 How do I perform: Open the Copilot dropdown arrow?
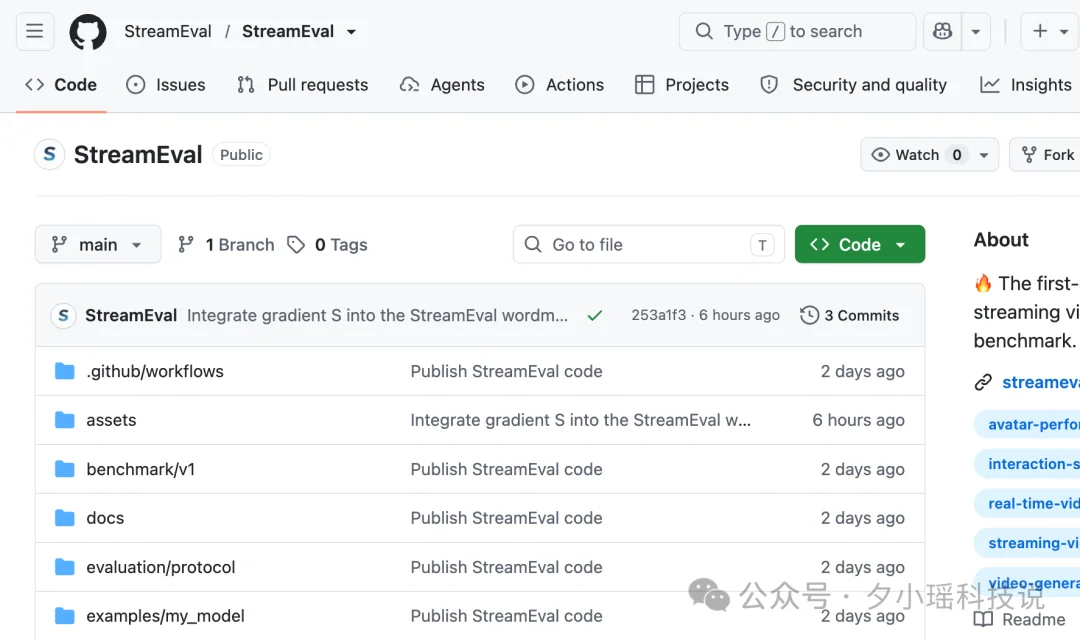976,31
